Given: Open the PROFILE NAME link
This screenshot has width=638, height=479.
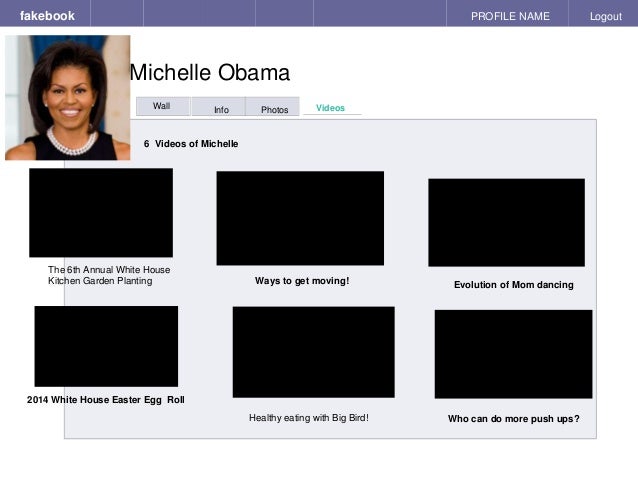Looking at the screenshot, I should 510,16.
